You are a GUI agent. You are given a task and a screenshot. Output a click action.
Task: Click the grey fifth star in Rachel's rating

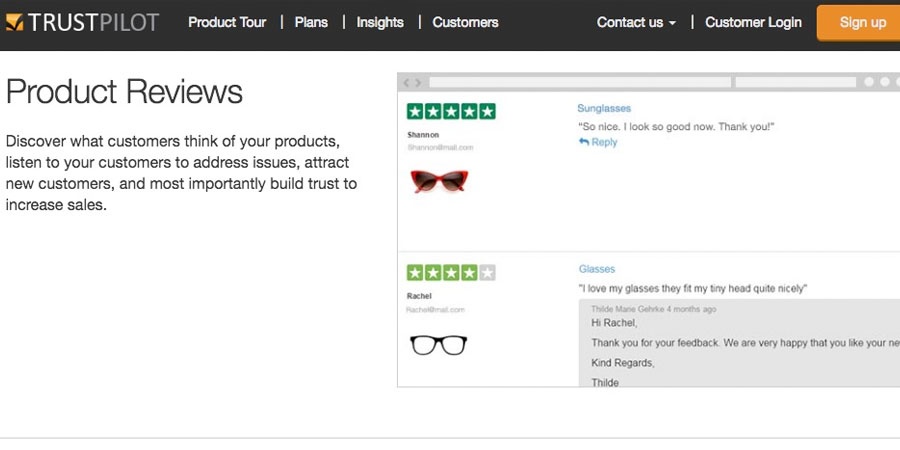coord(487,272)
